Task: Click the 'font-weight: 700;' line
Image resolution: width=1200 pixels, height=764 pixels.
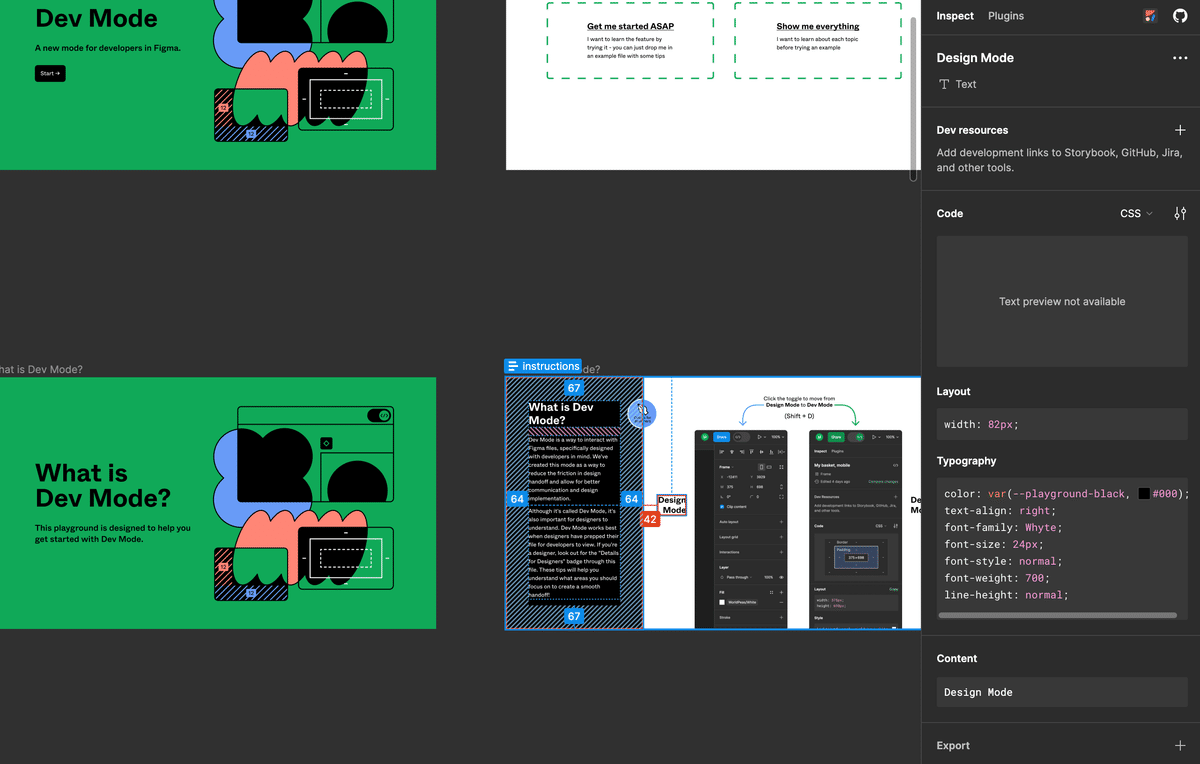Action: pyautogui.click(x=995, y=578)
